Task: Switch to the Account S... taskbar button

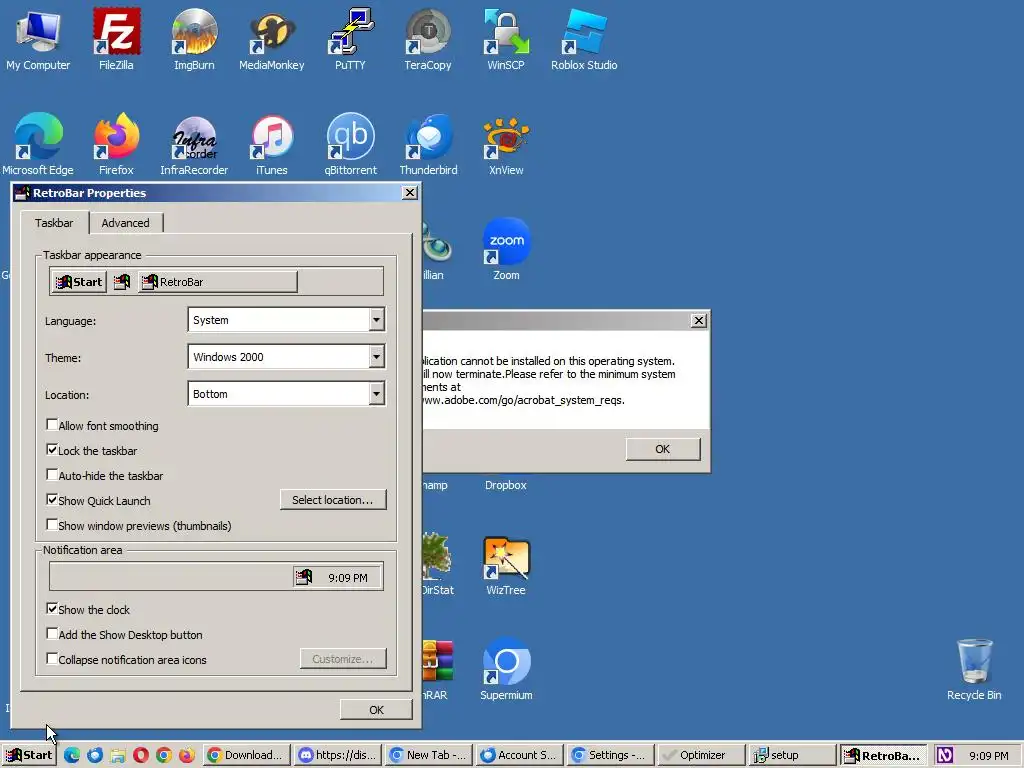Action: coord(520,756)
